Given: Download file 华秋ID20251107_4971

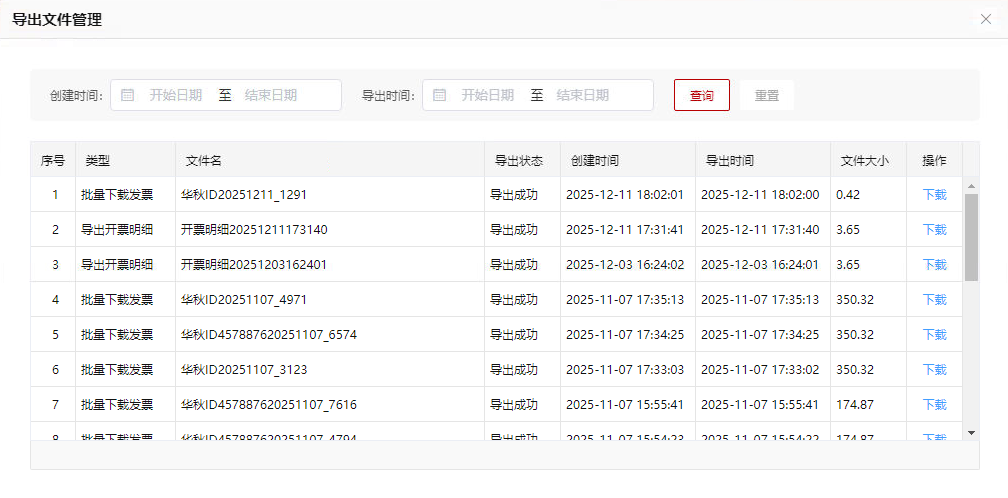Looking at the screenshot, I should coord(934,300).
